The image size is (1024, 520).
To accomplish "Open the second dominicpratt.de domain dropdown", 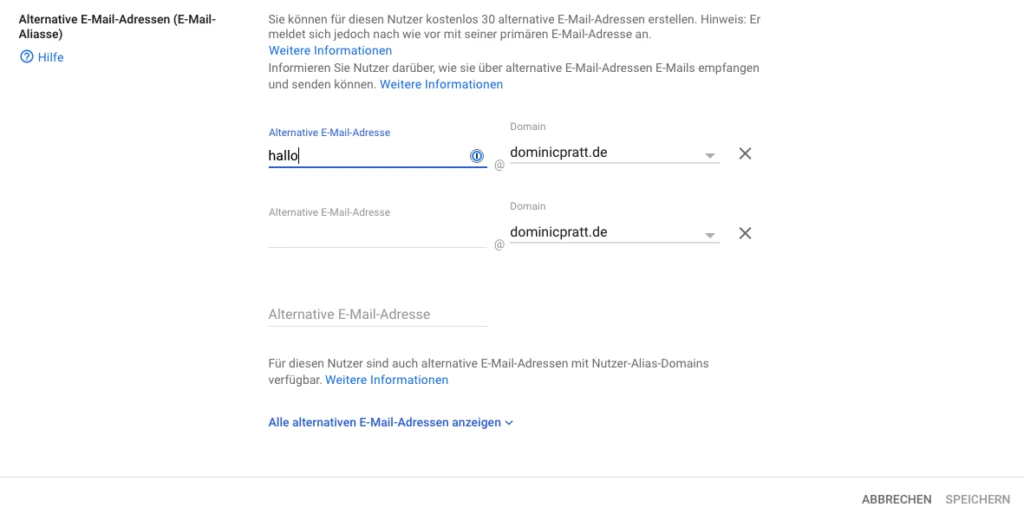I will [614, 233].
